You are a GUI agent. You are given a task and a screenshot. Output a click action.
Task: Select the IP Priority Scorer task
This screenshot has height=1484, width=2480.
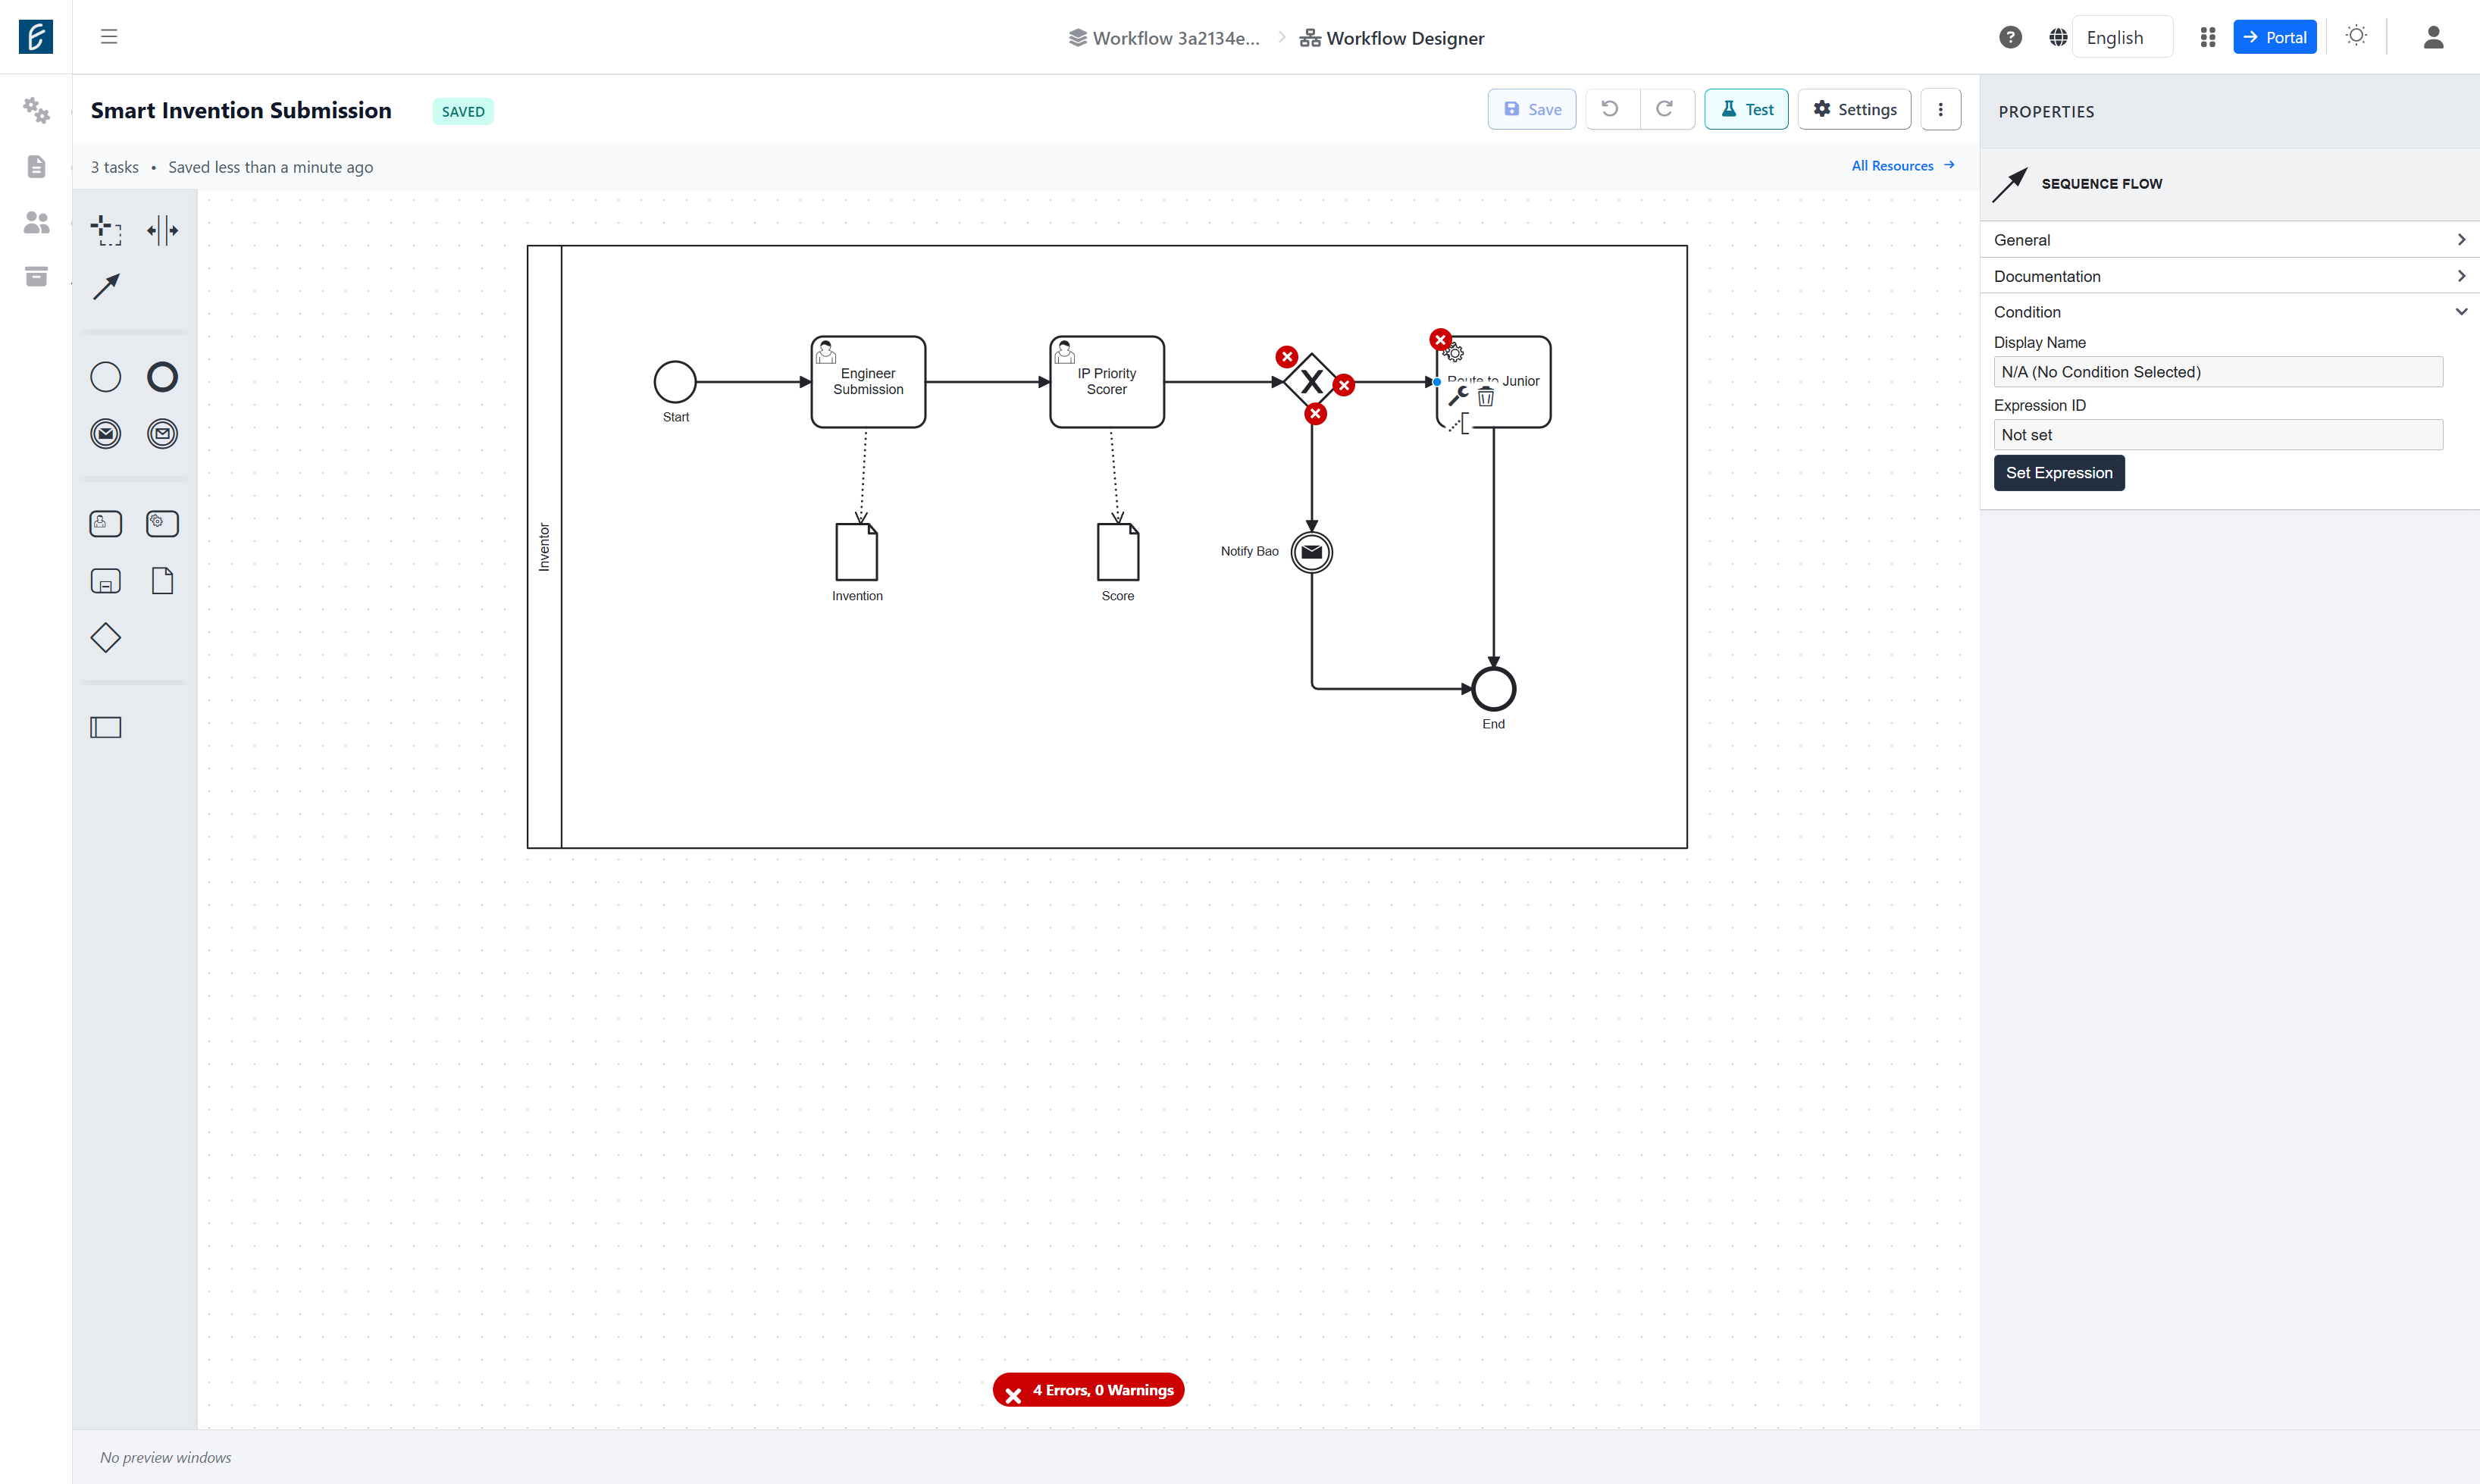(1107, 382)
